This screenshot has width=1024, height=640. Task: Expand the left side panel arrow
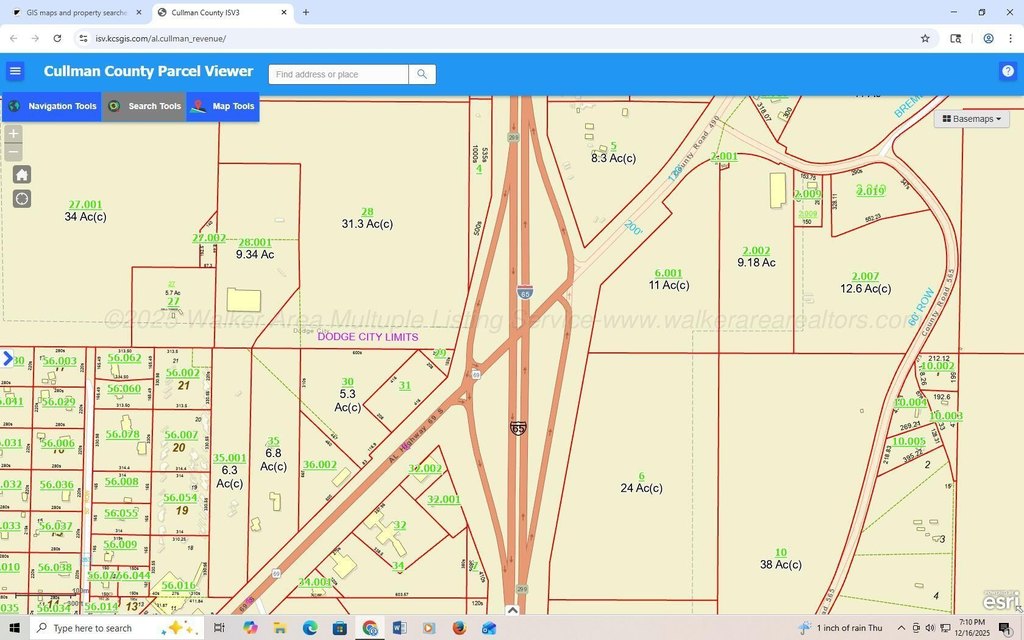(8, 358)
